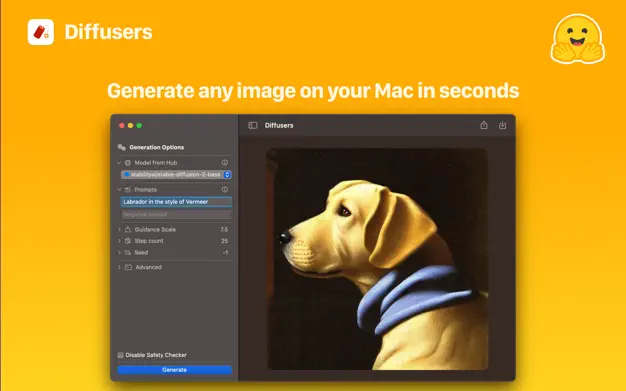Screen dimensions: 626x391
Task: Click the Diffusers window title
Action: (x=279, y=125)
